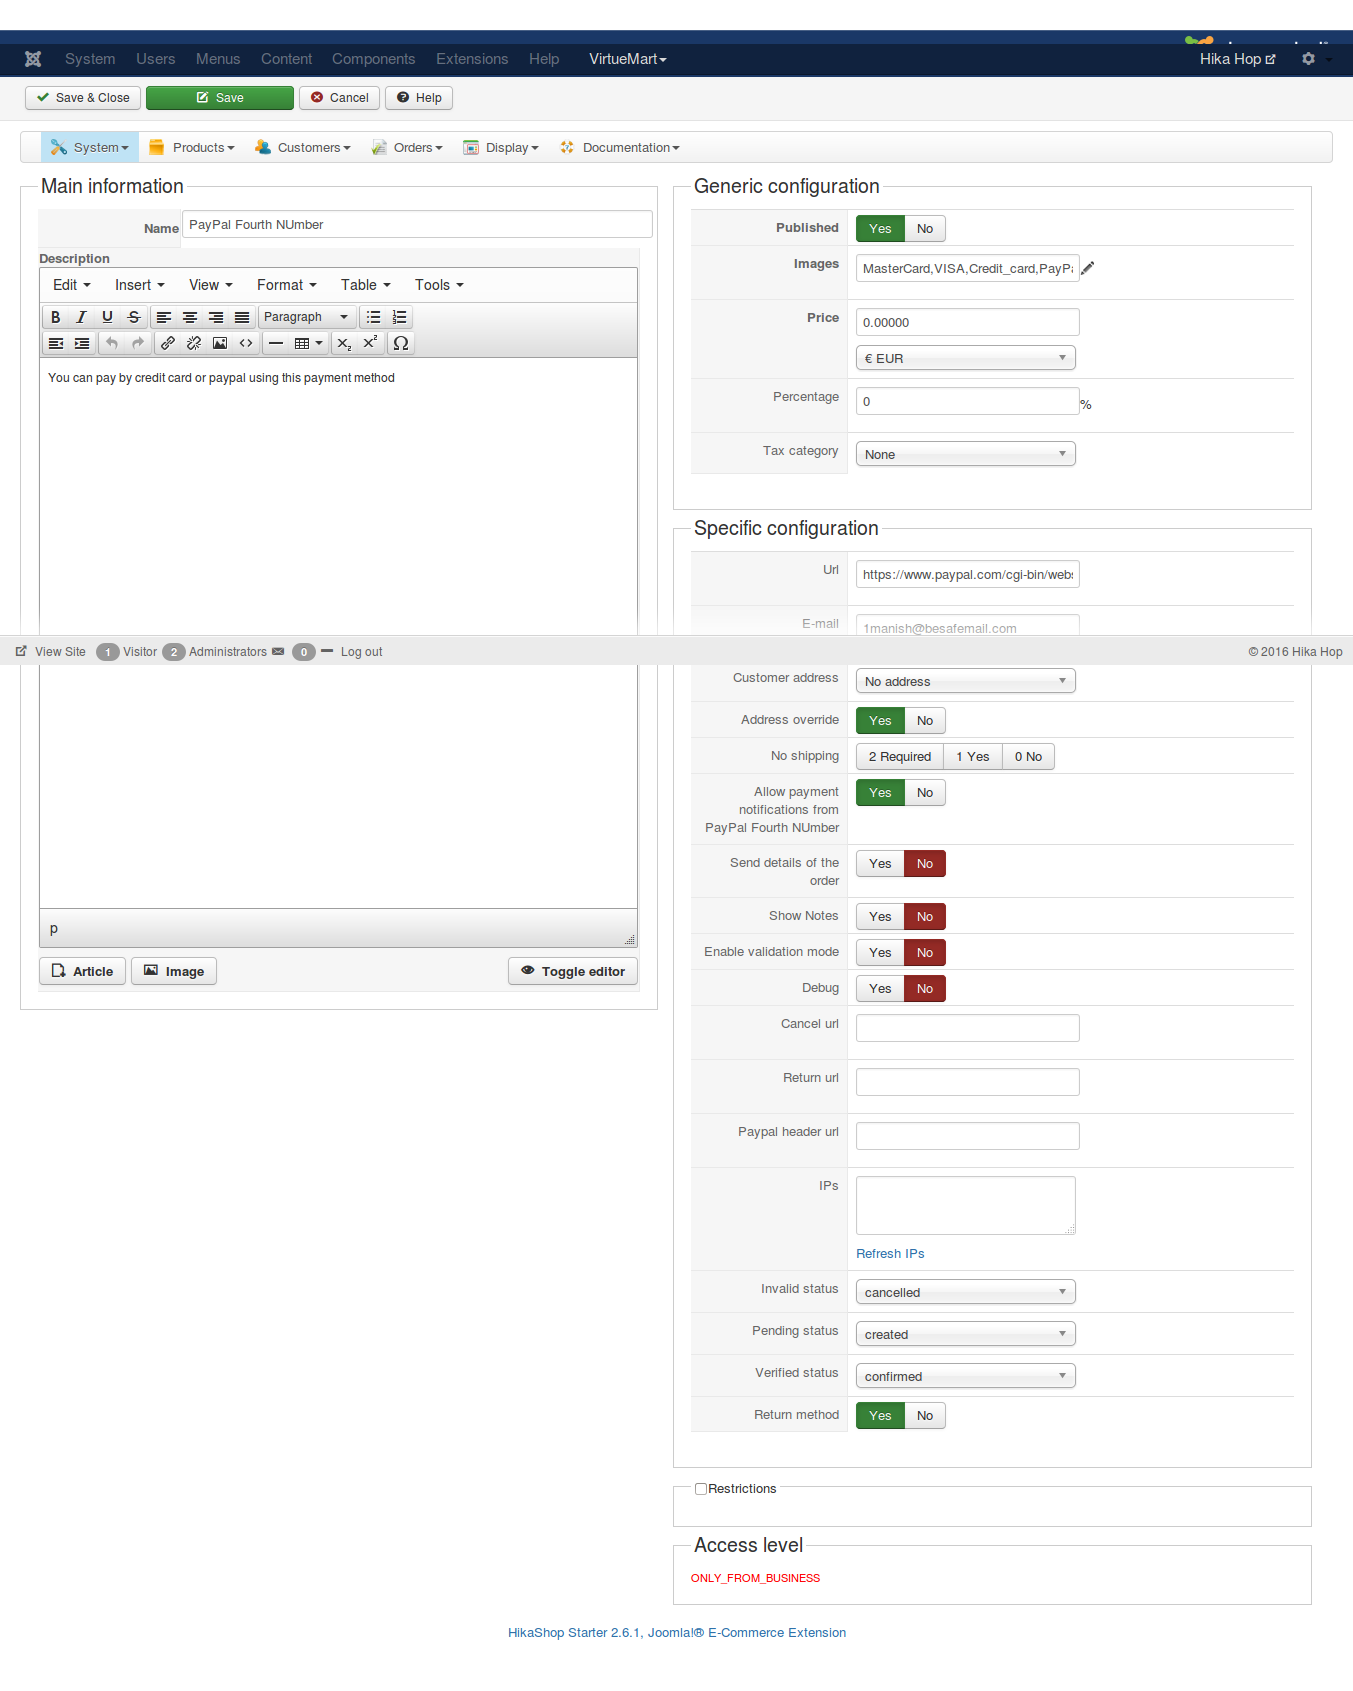The height and width of the screenshot is (1691, 1353).
Task: Click the IPs text area
Action: (x=966, y=1206)
